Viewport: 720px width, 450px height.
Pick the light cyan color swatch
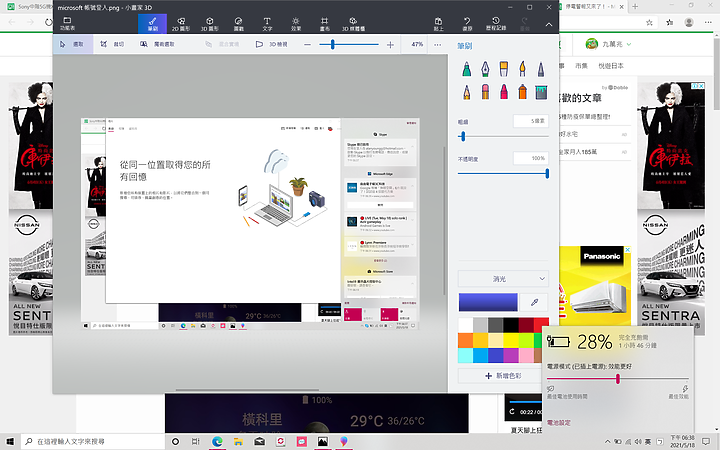pos(465,355)
